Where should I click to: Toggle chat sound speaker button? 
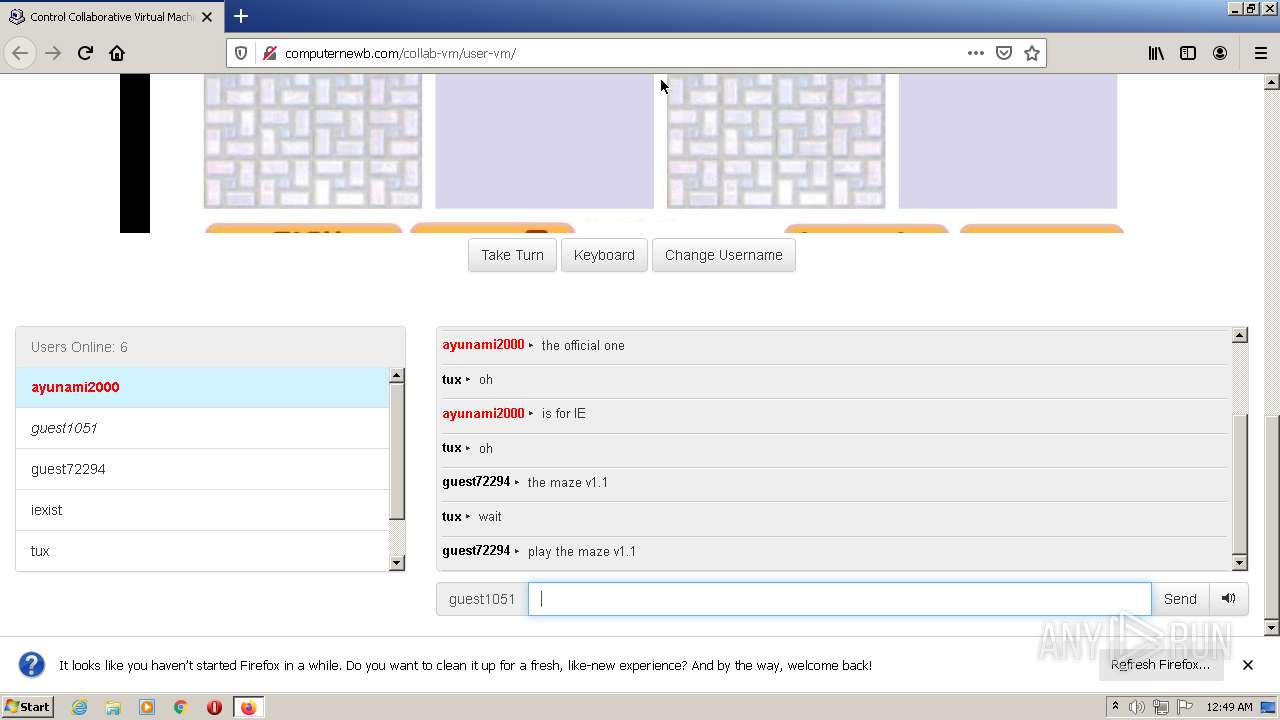pos(1229,599)
